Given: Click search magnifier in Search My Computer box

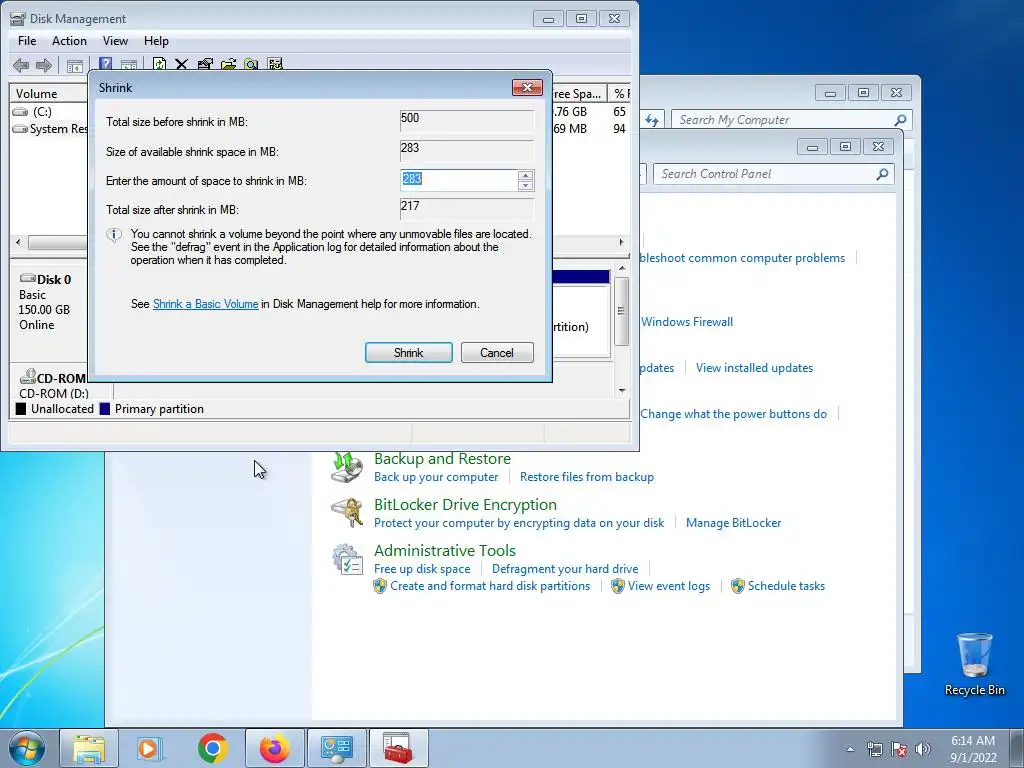Looking at the screenshot, I should click(x=901, y=120).
